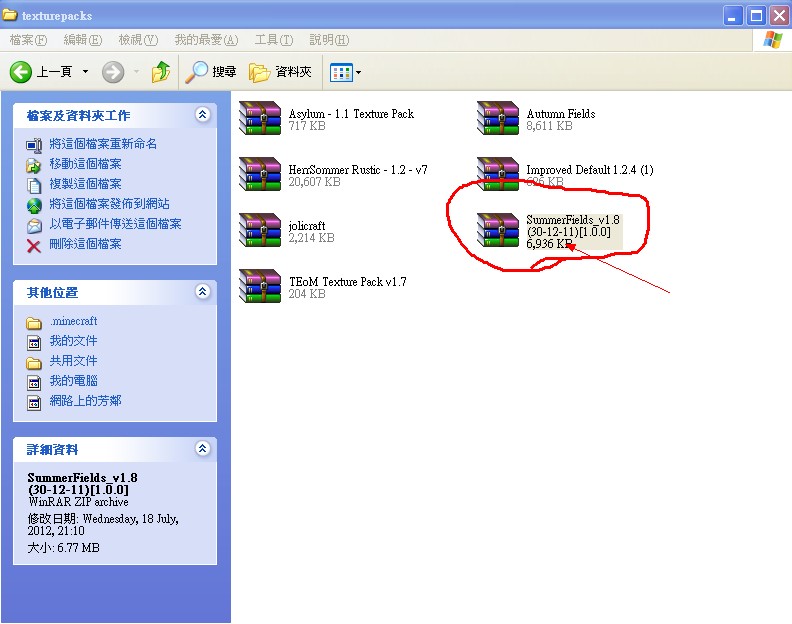Click the 我的電腦 icon
The height and width of the screenshot is (624, 792).
coord(34,383)
